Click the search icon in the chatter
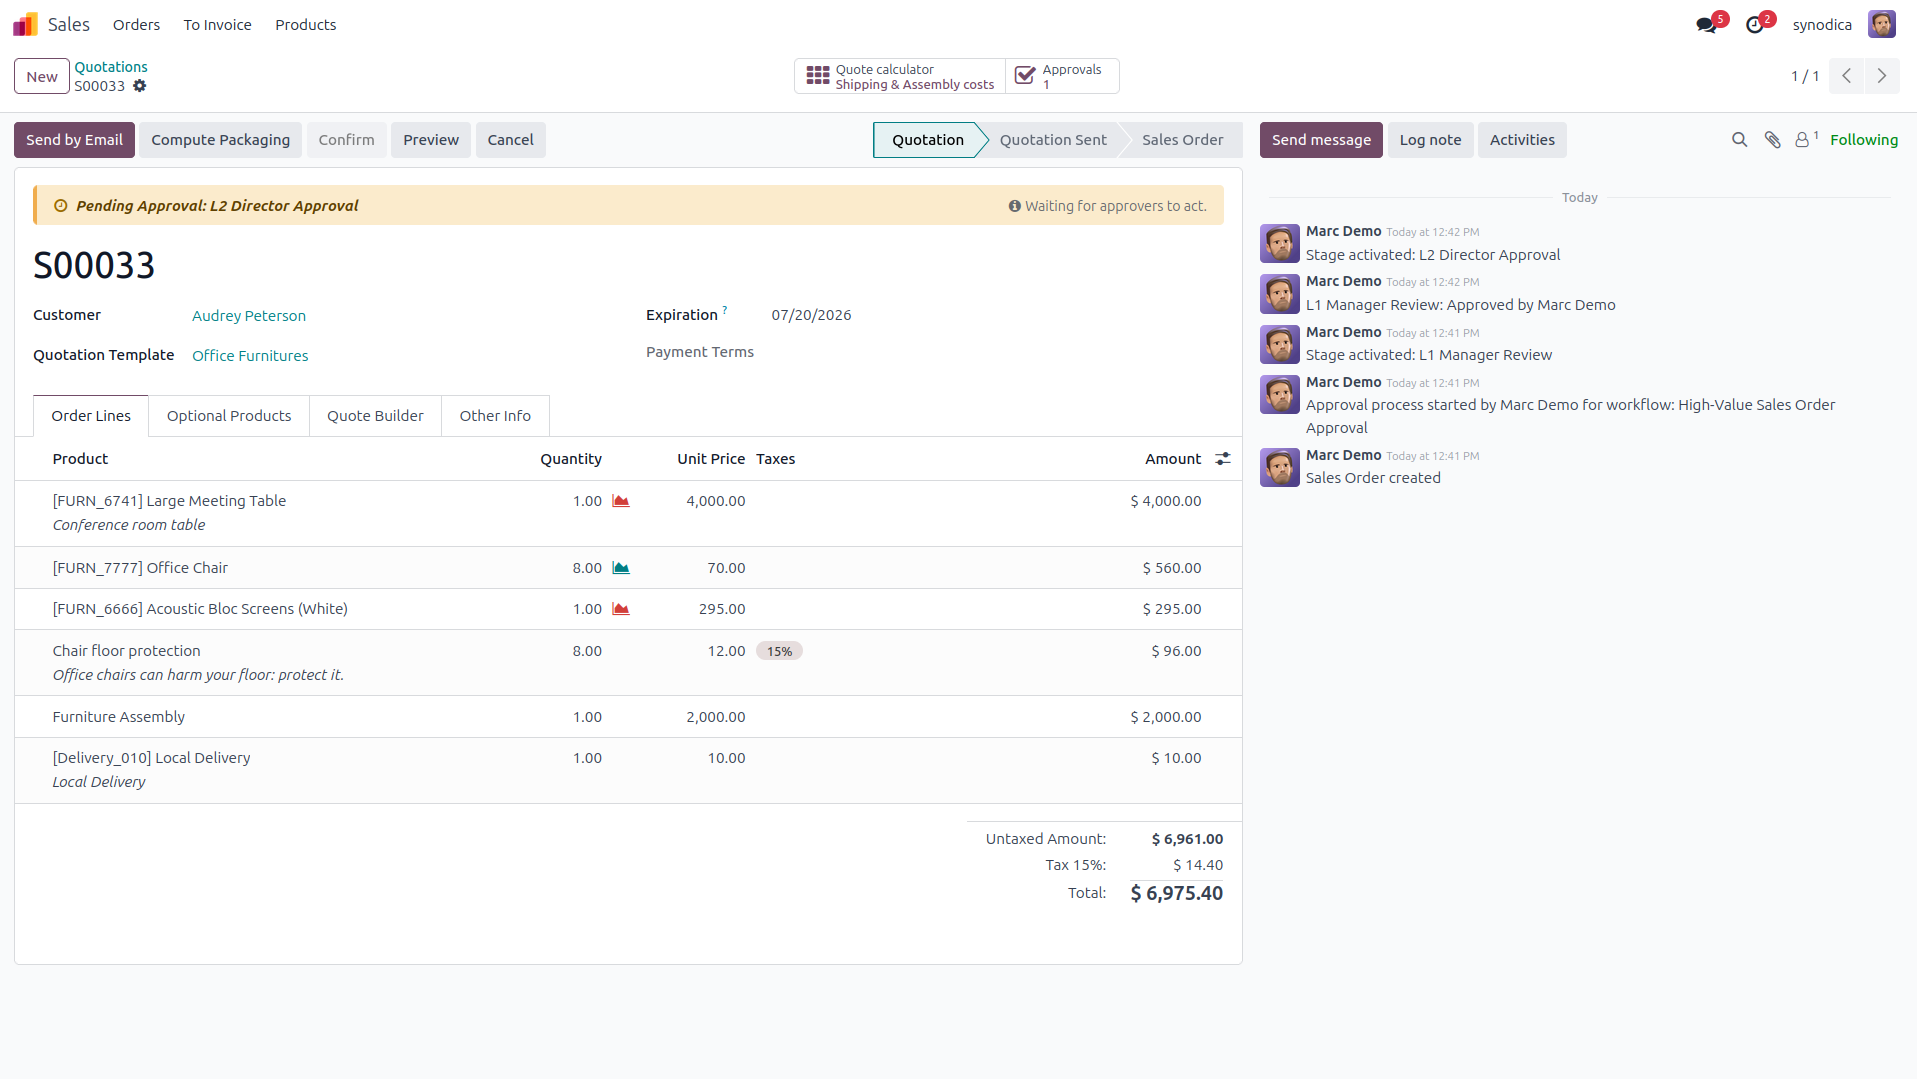The image size is (1917, 1079). click(1740, 140)
